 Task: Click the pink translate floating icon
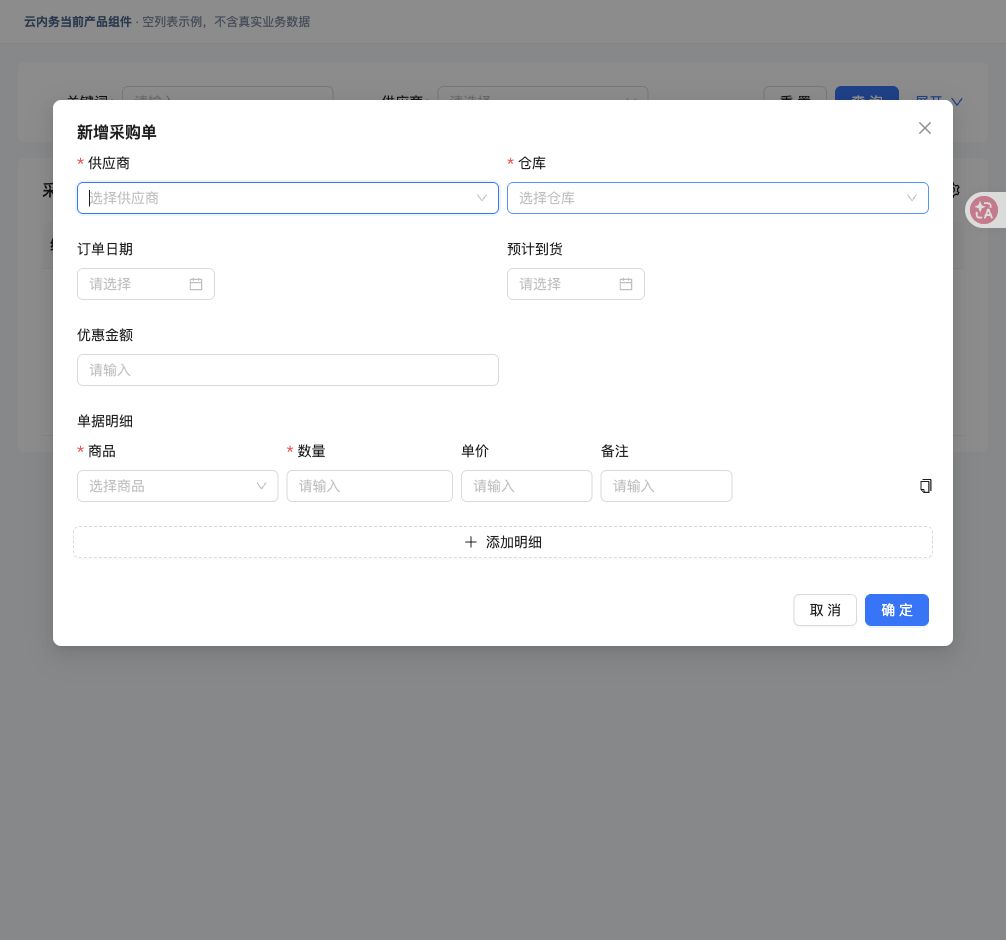[984, 210]
